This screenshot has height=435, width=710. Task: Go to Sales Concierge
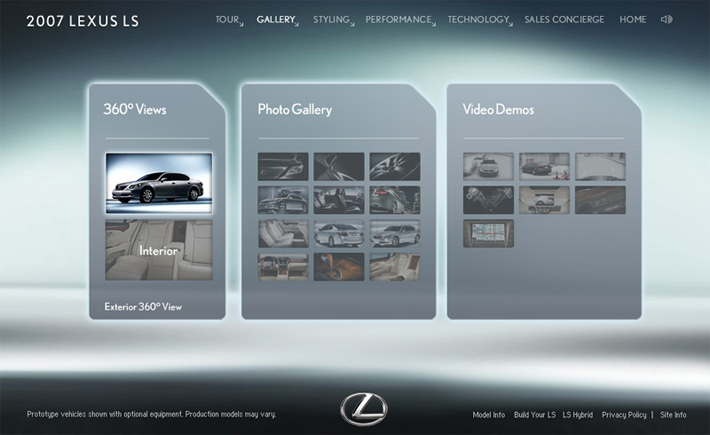(565, 20)
